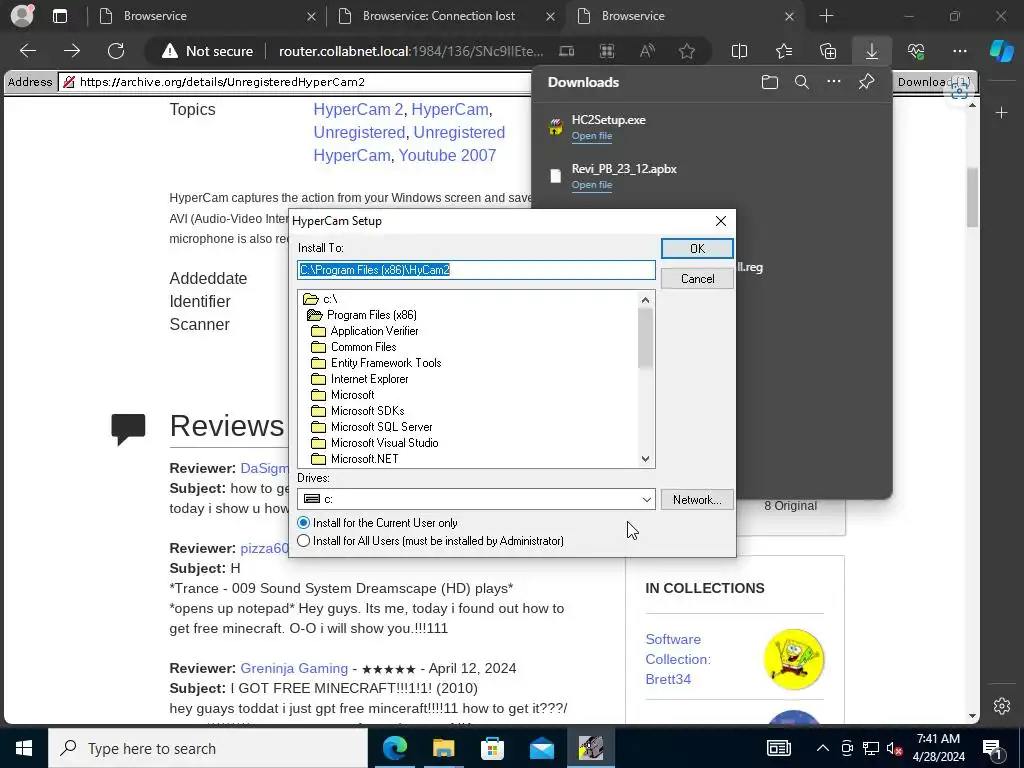Click the Type here to search box
1024x768 pixels.
[208, 748]
